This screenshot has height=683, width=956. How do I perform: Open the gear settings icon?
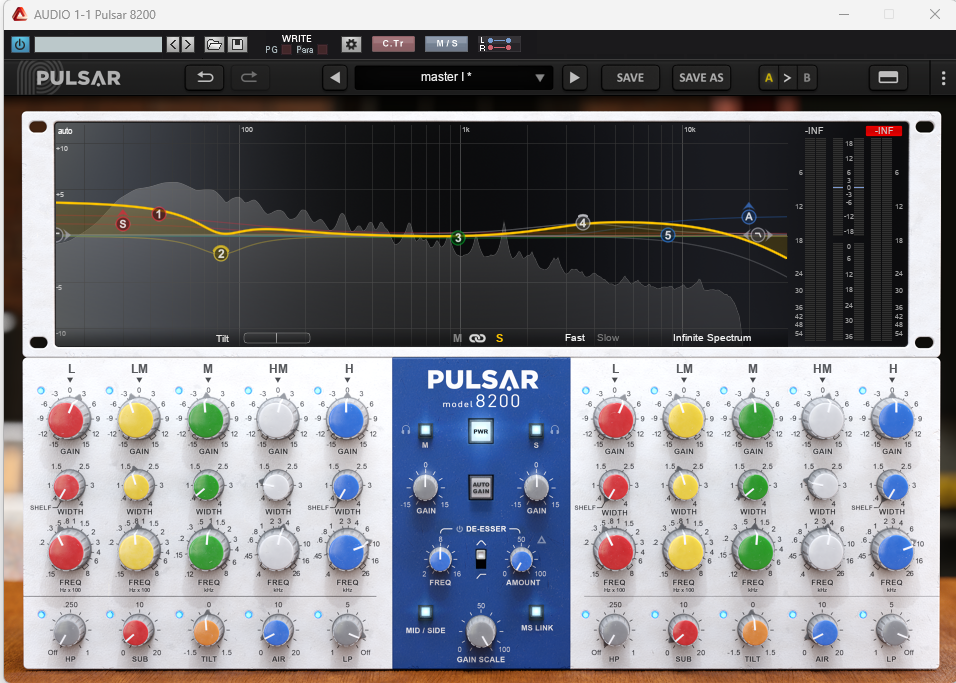point(351,45)
